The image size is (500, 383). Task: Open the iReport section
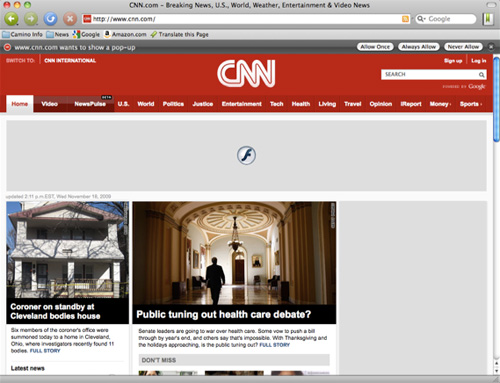tap(411, 104)
